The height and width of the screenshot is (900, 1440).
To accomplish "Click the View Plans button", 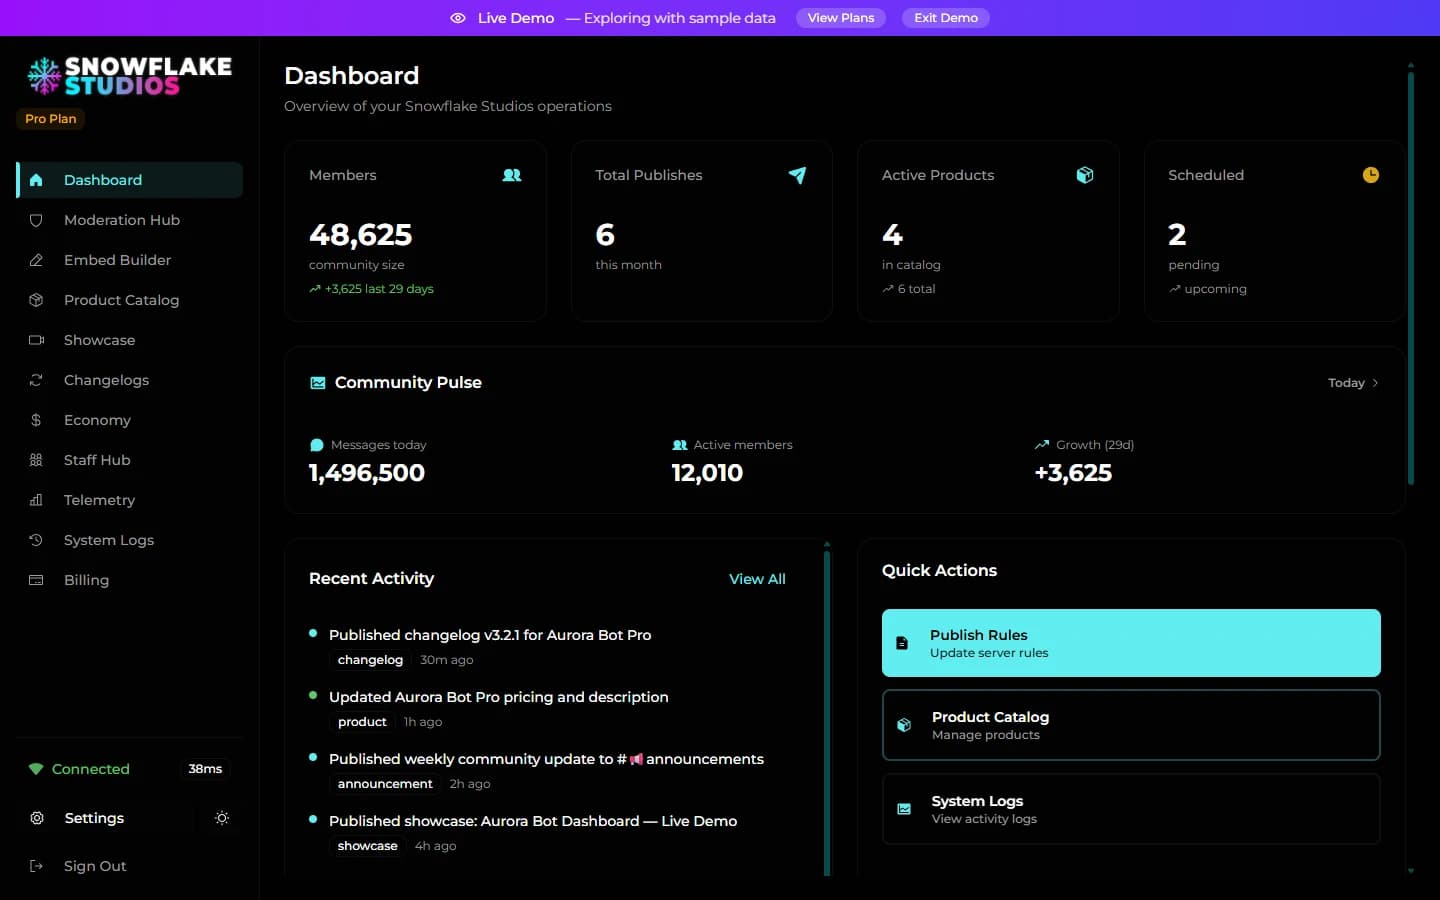I will pos(841,18).
